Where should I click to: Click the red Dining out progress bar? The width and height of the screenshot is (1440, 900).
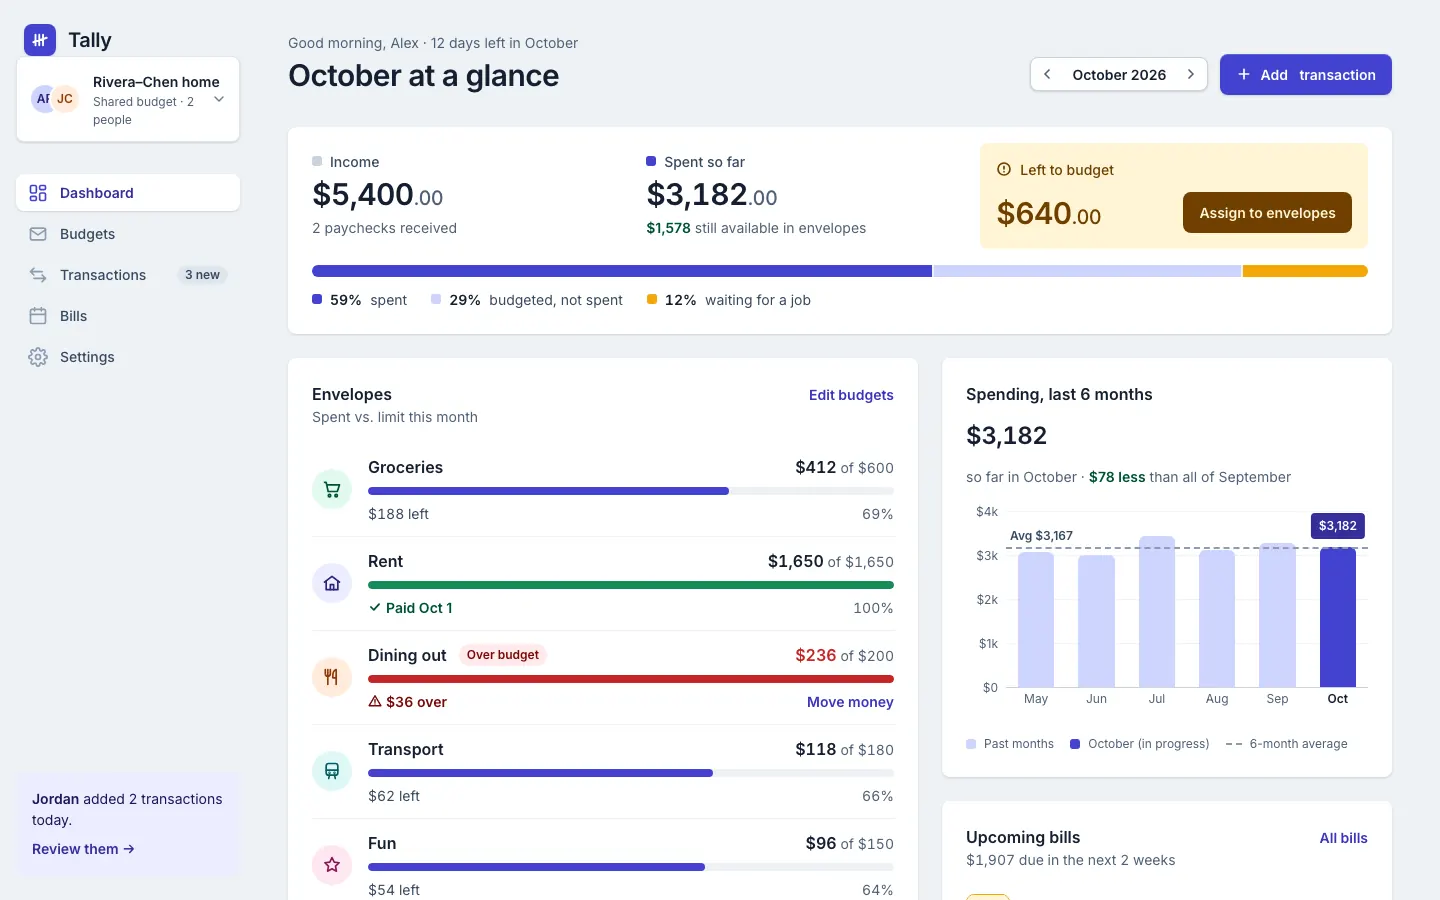(x=631, y=679)
